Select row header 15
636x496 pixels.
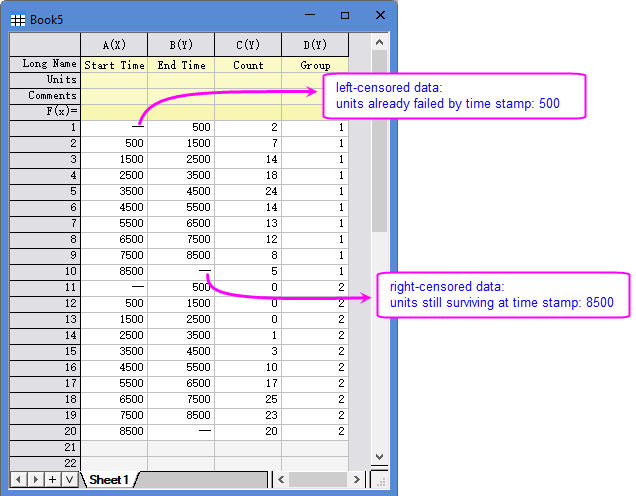click(45, 352)
